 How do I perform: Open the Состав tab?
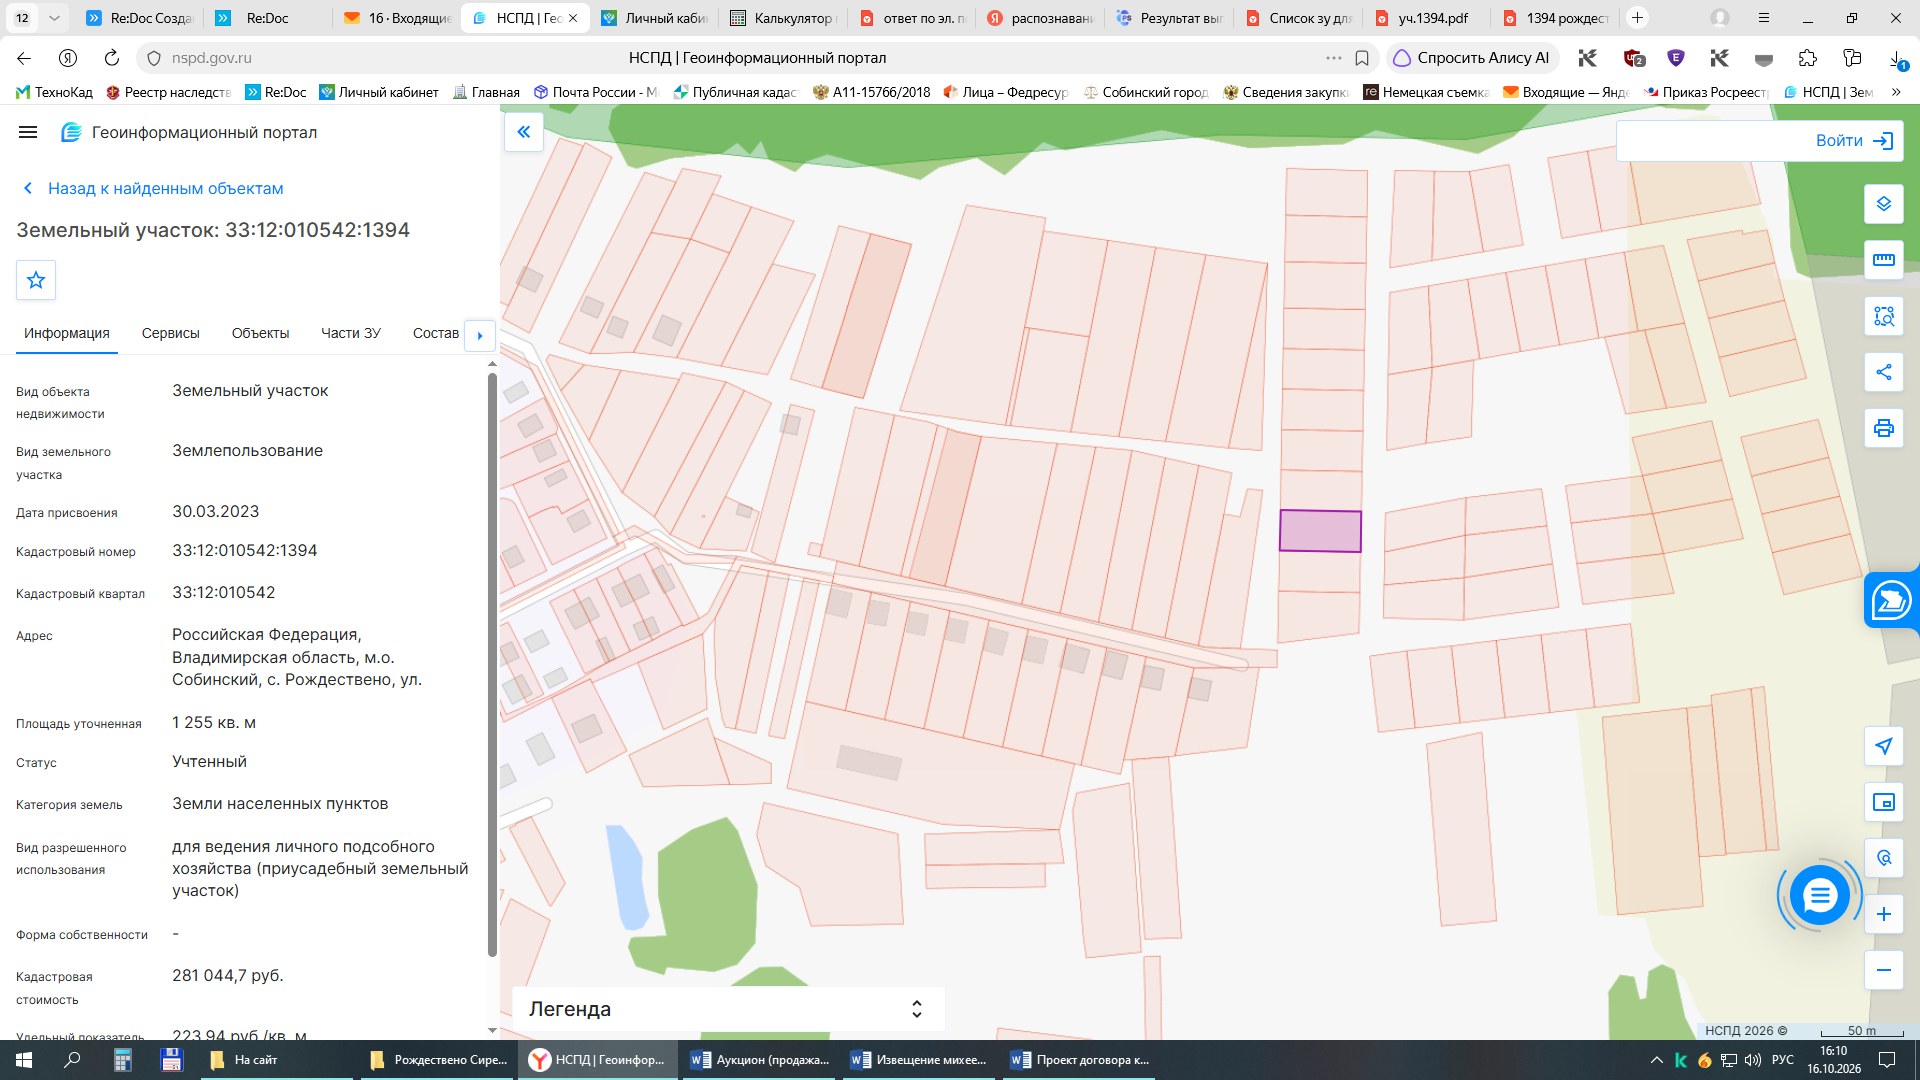click(x=436, y=333)
